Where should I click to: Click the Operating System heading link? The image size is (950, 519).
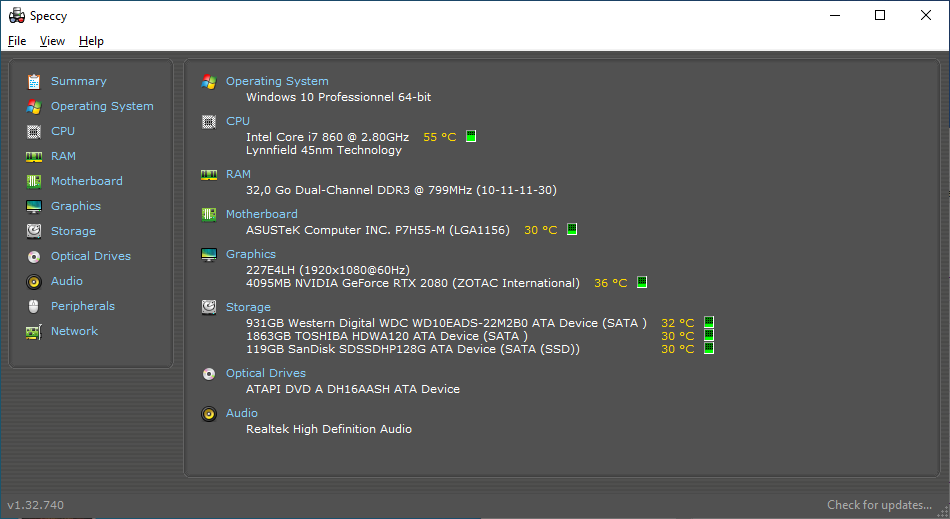point(277,81)
